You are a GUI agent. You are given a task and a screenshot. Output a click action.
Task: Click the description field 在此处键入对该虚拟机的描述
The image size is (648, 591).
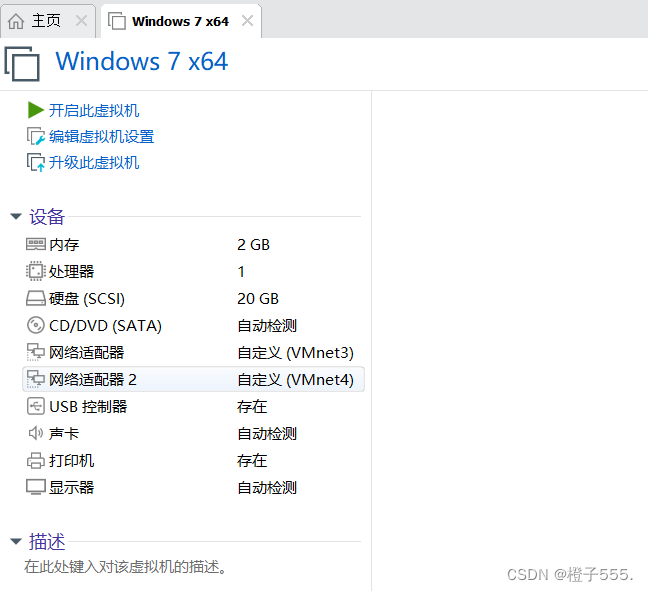click(125, 567)
